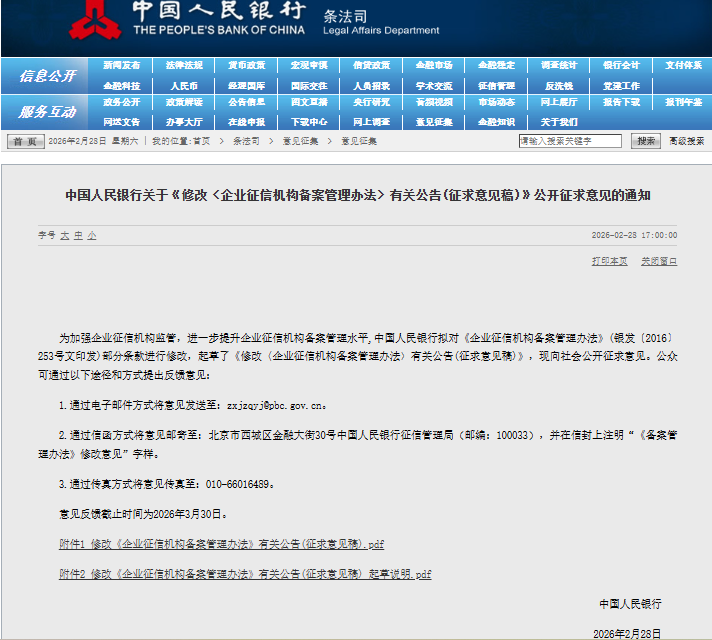
Task: Go to 金融市场 in navigation
Action: [434, 66]
